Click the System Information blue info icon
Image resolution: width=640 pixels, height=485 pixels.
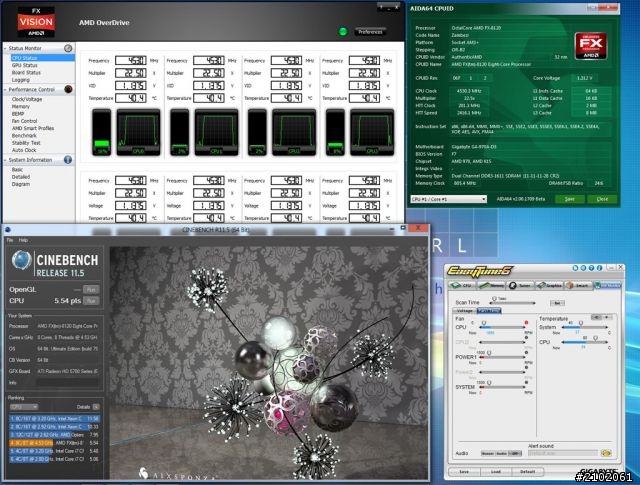68,160
